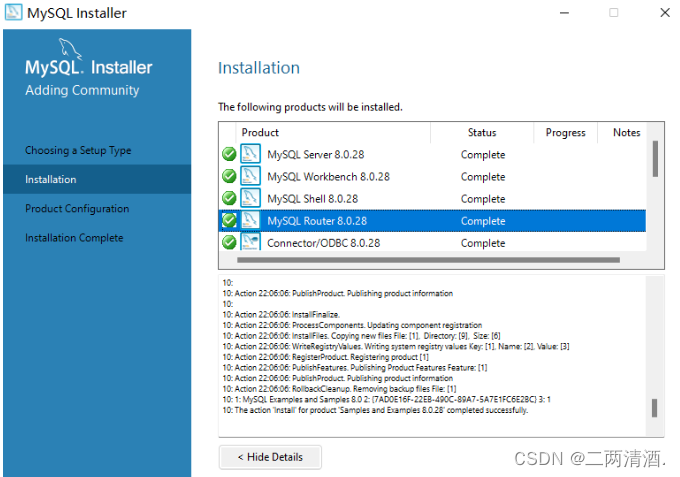680x477 pixels.
Task: Click the log line 'InstallFinalize.'
Action: (281, 314)
